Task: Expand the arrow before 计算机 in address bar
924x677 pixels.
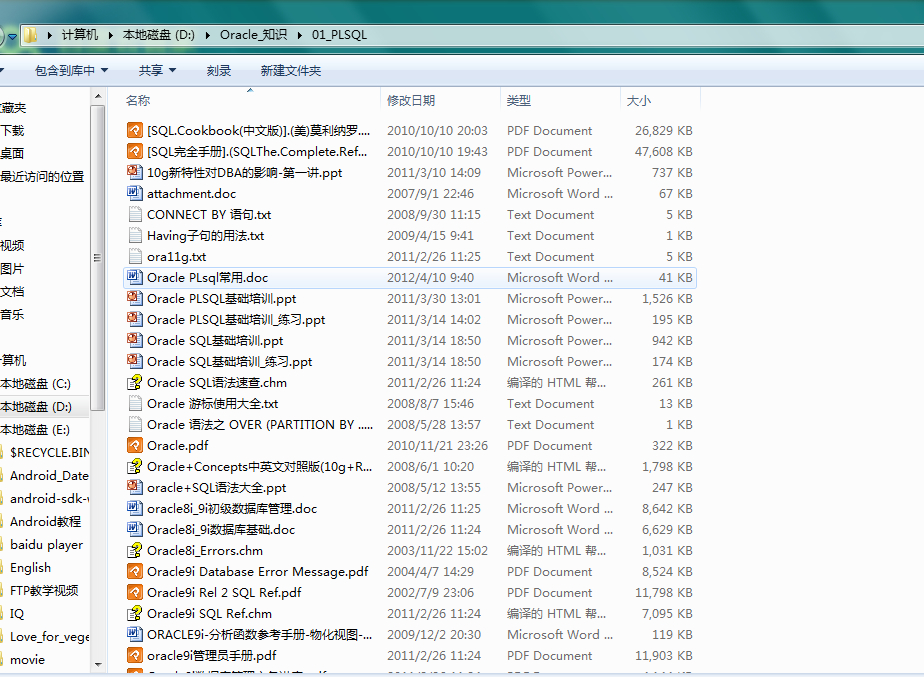Action: pos(50,35)
